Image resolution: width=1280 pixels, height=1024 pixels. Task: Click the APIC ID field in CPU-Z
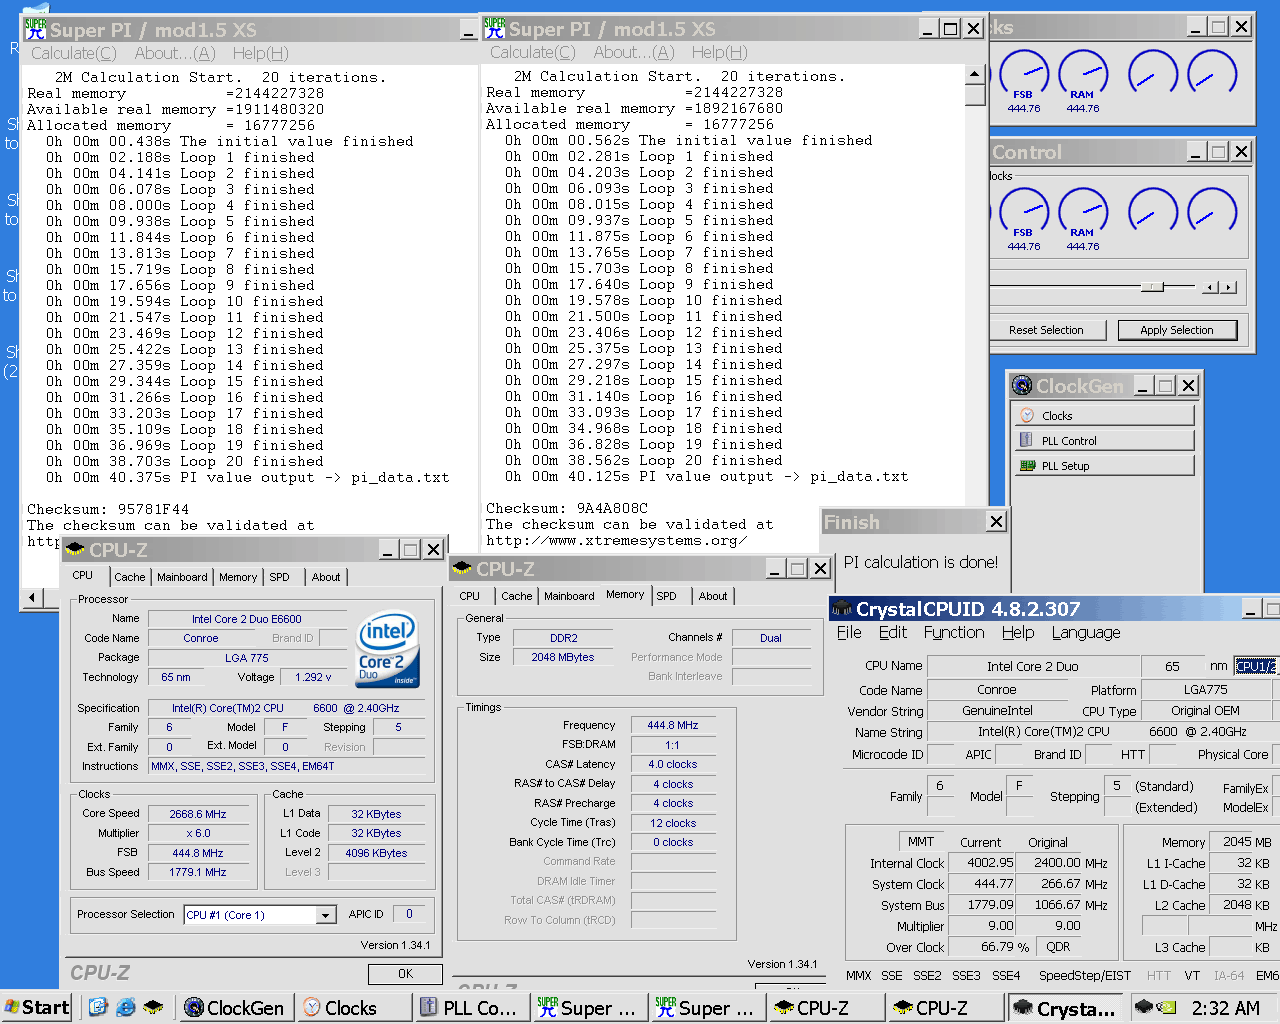tap(410, 914)
